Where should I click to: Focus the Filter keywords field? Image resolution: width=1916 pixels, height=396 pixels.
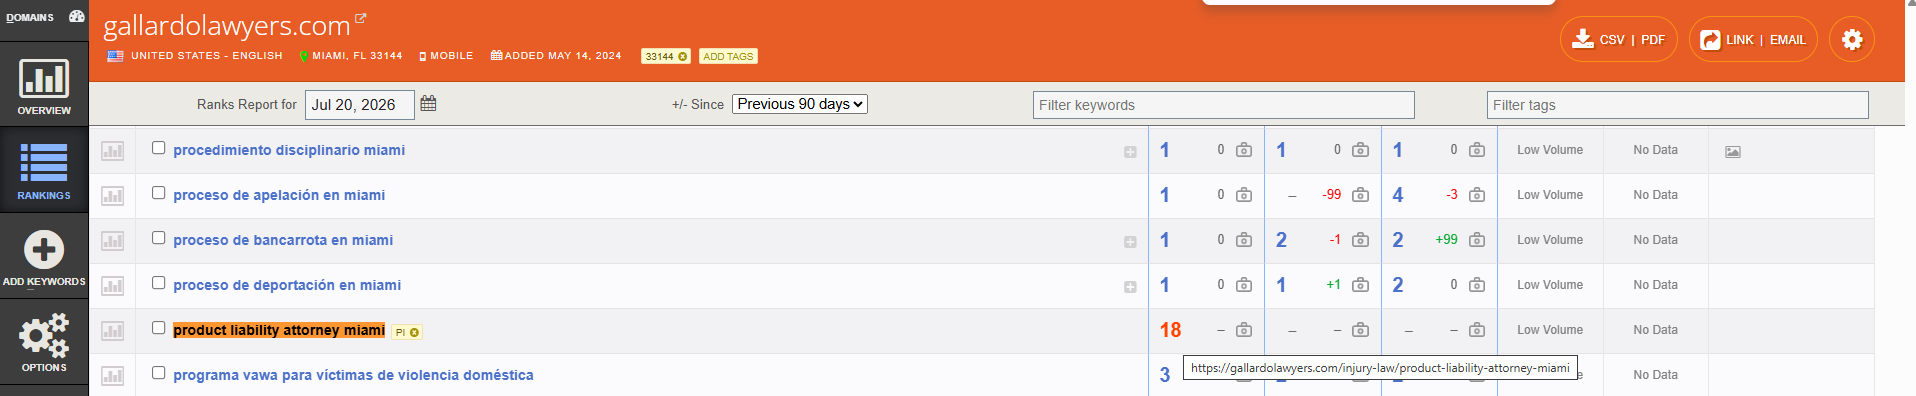pyautogui.click(x=1224, y=105)
